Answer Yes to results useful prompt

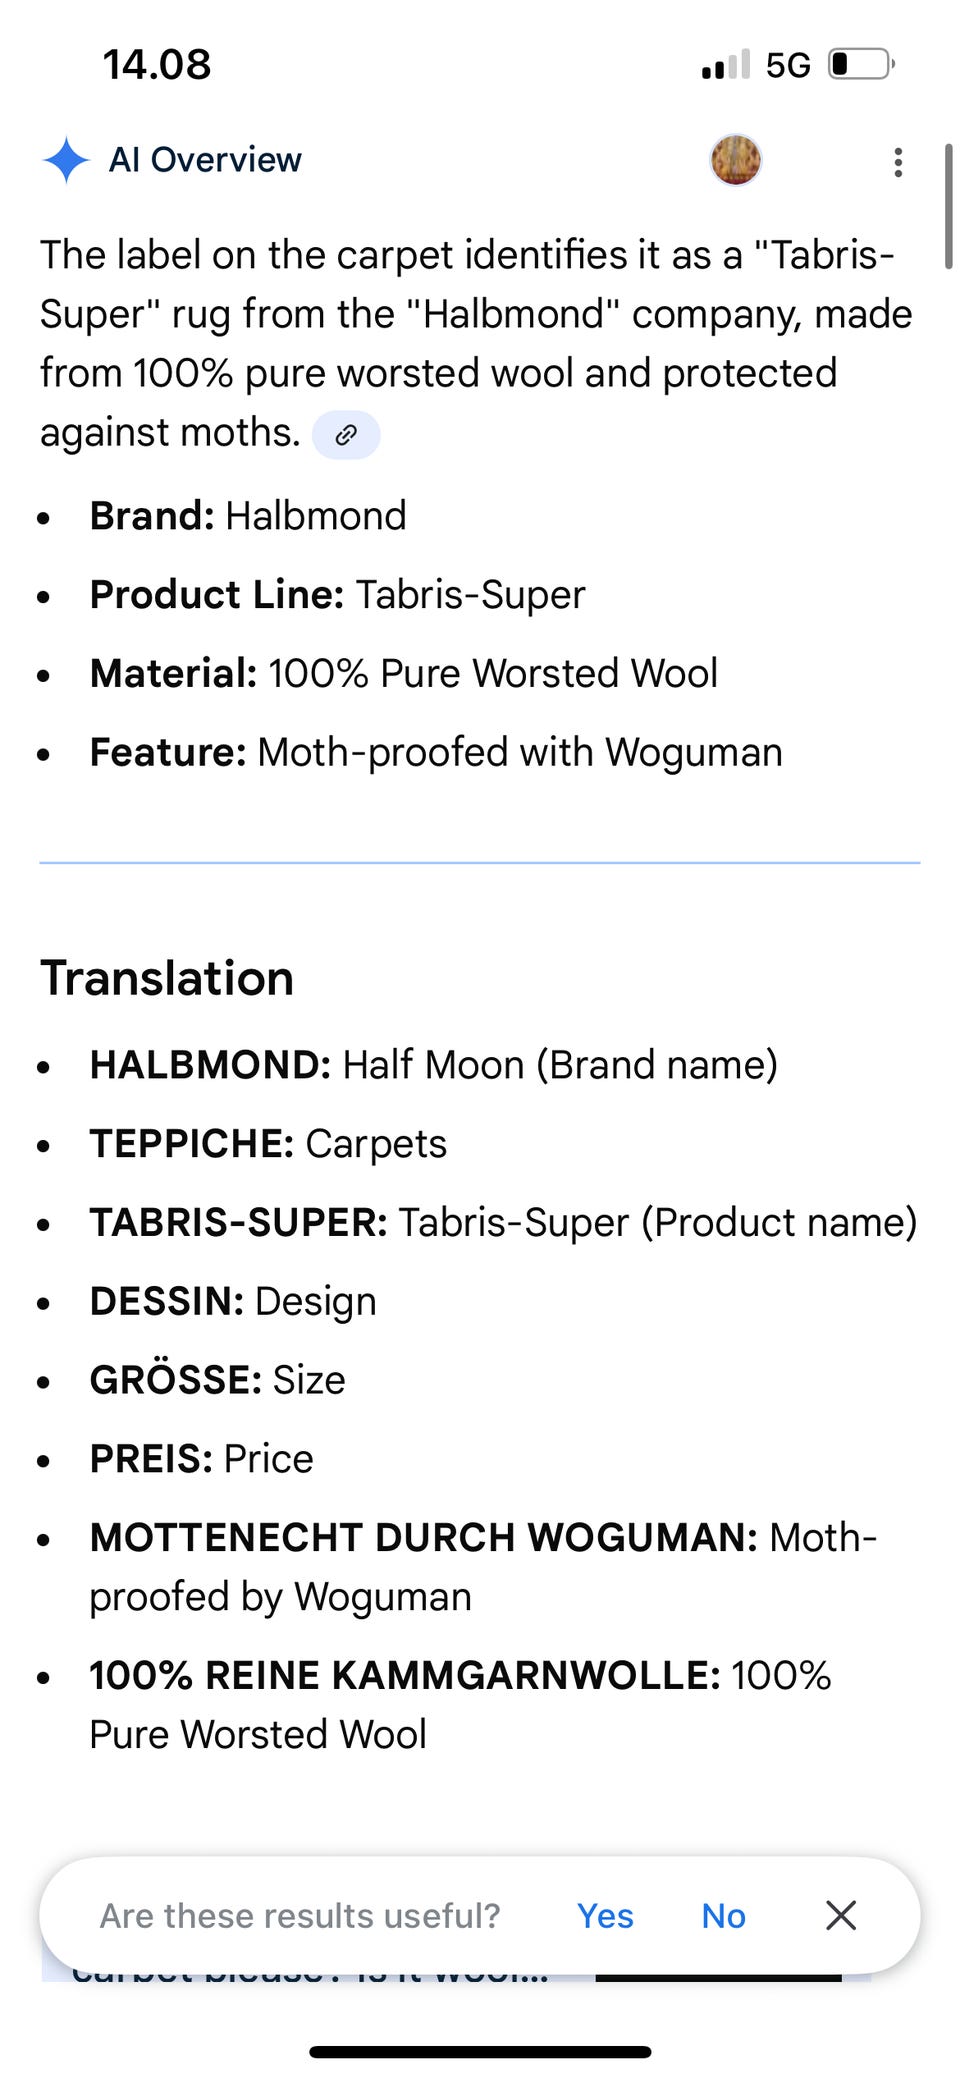click(605, 1916)
